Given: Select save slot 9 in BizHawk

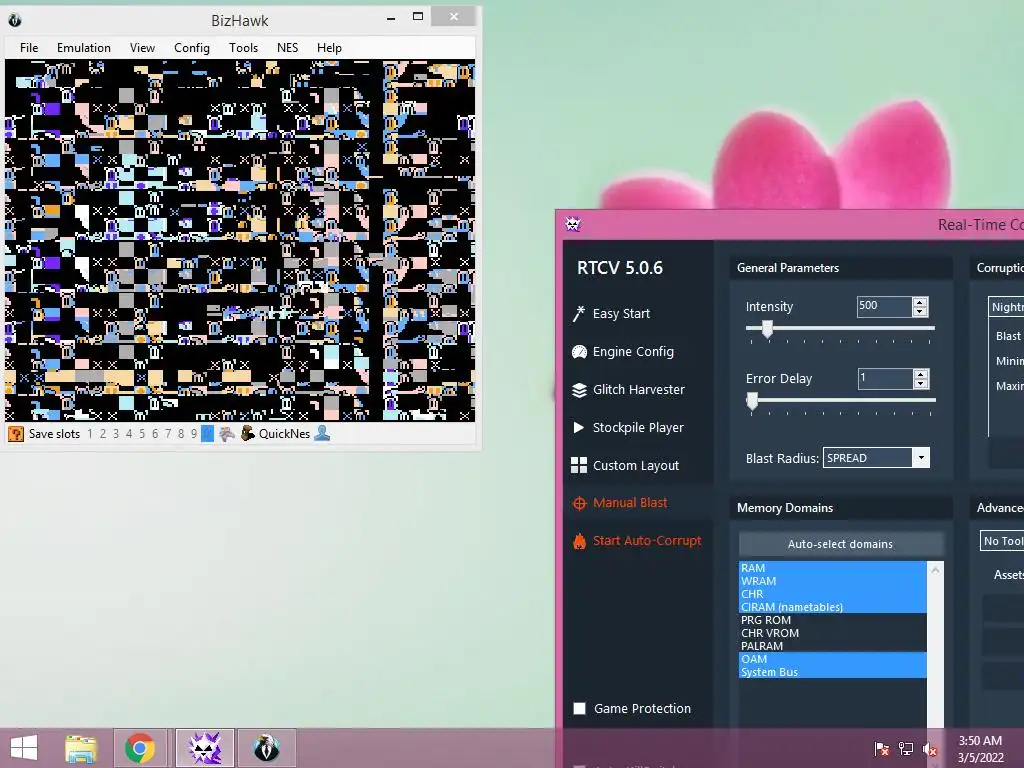Looking at the screenshot, I should point(194,434).
